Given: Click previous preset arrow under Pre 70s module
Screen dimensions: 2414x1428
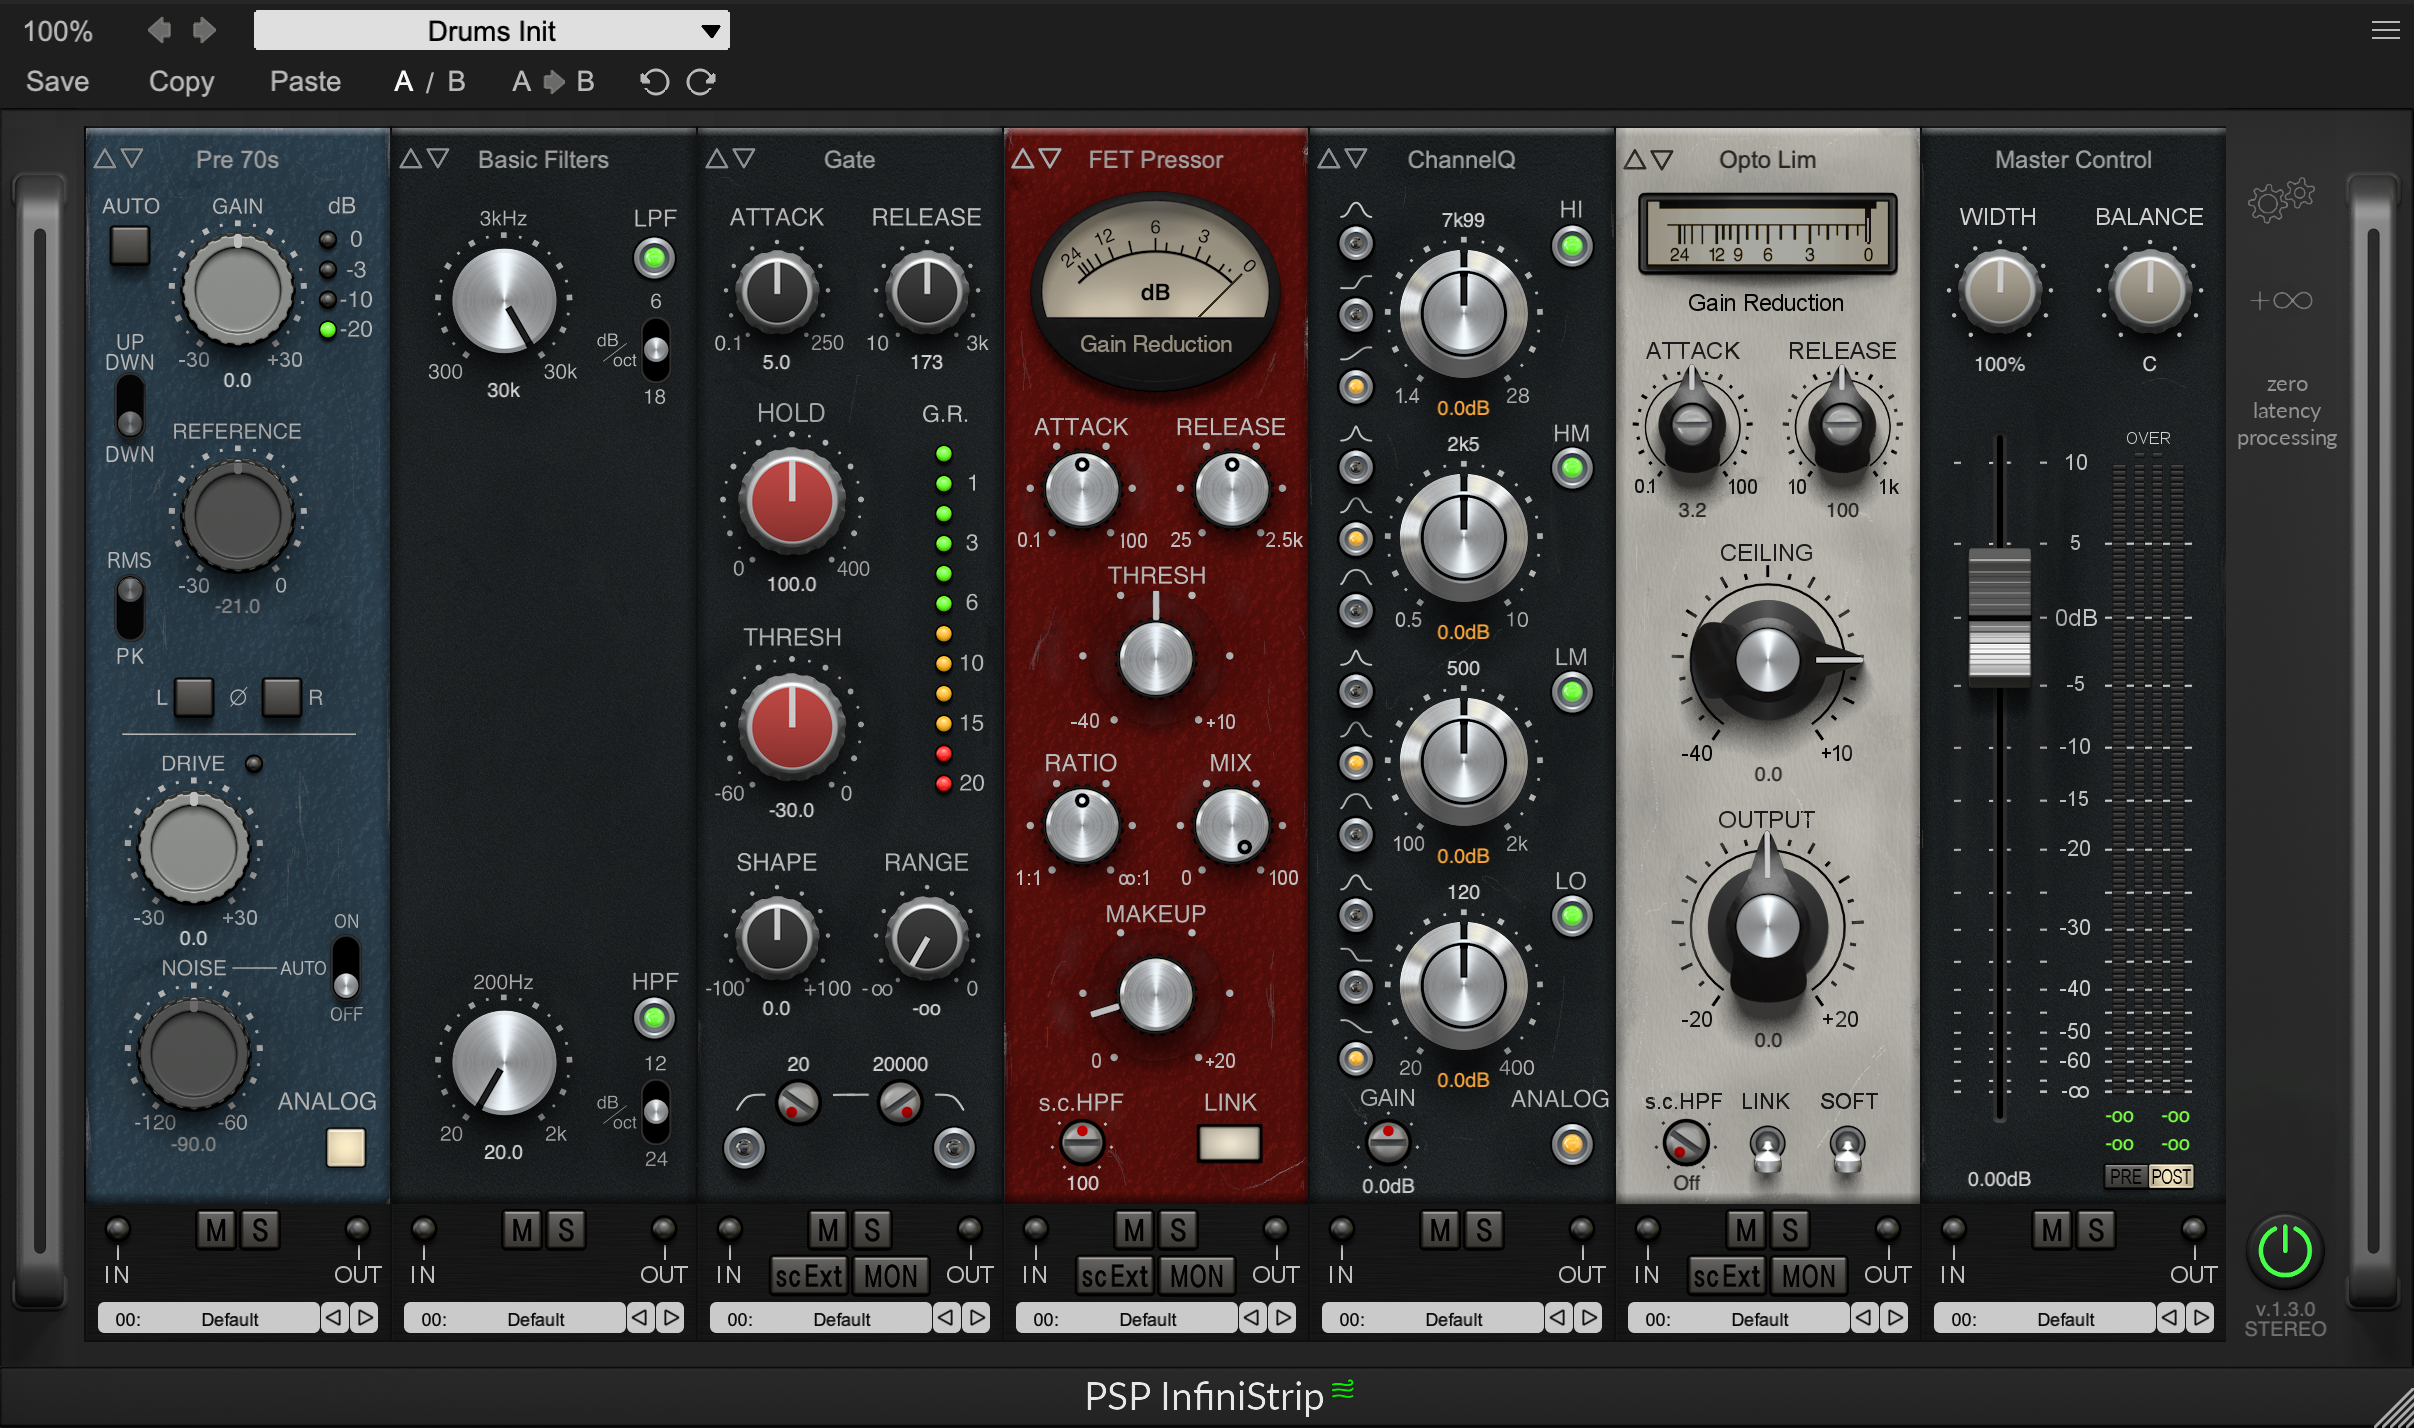Looking at the screenshot, I should 334,1318.
